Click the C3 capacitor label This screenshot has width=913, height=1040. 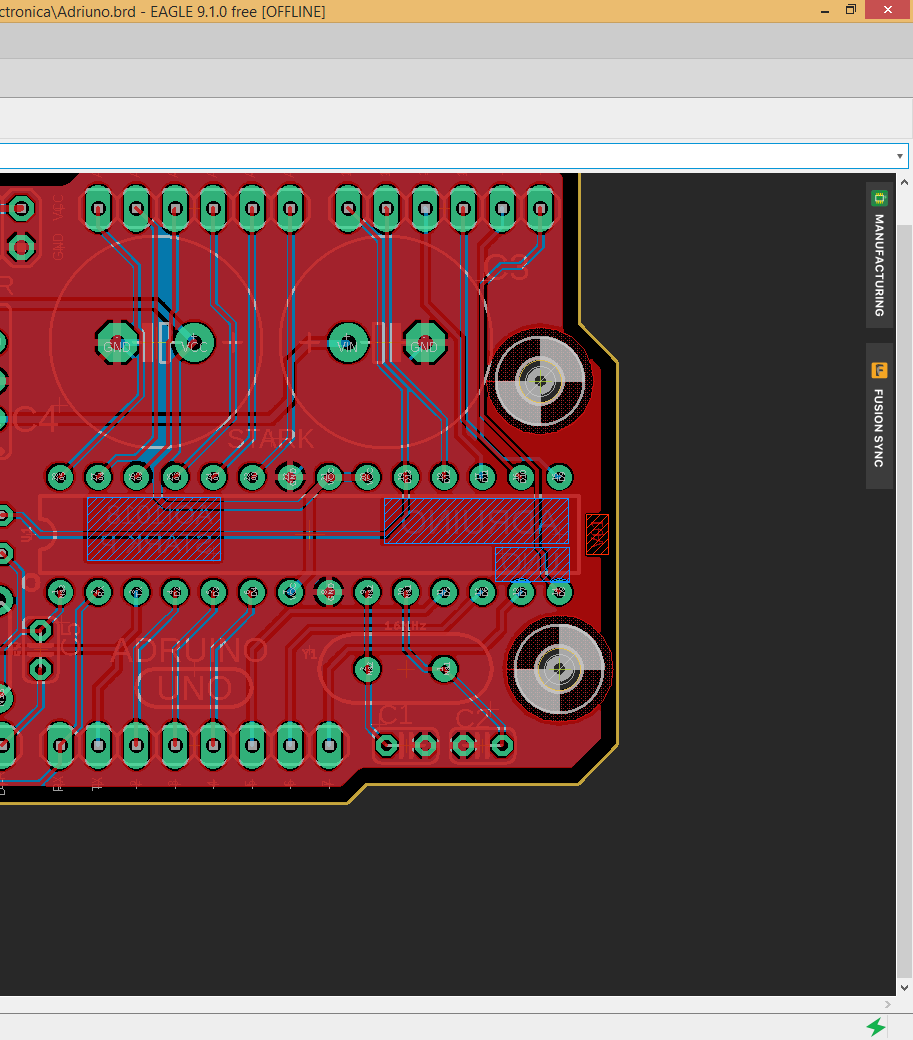pos(506,267)
